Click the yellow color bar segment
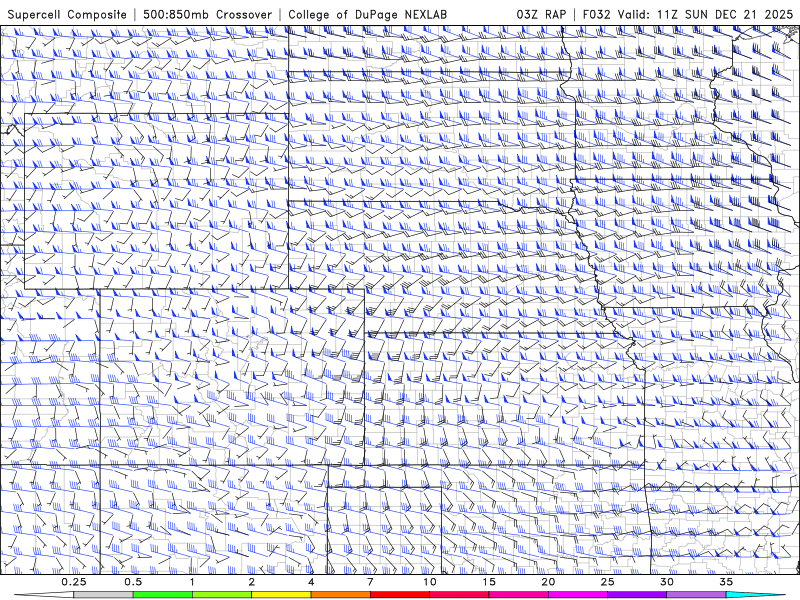Viewport: 800px width, 600px height. click(x=281, y=595)
